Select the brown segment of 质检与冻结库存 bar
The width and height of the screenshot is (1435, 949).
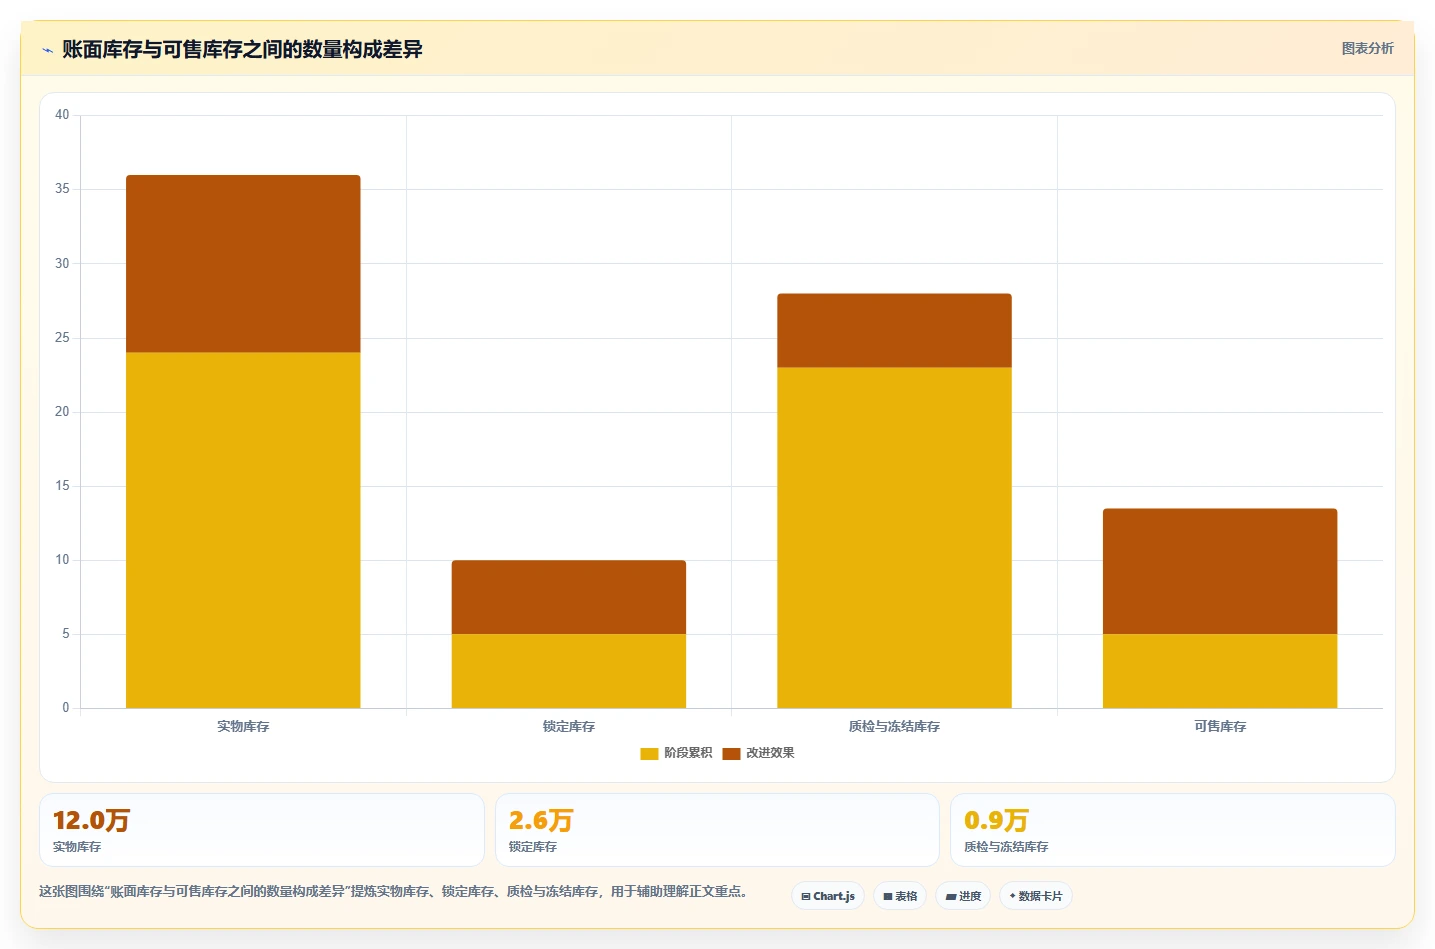pyautogui.click(x=894, y=330)
